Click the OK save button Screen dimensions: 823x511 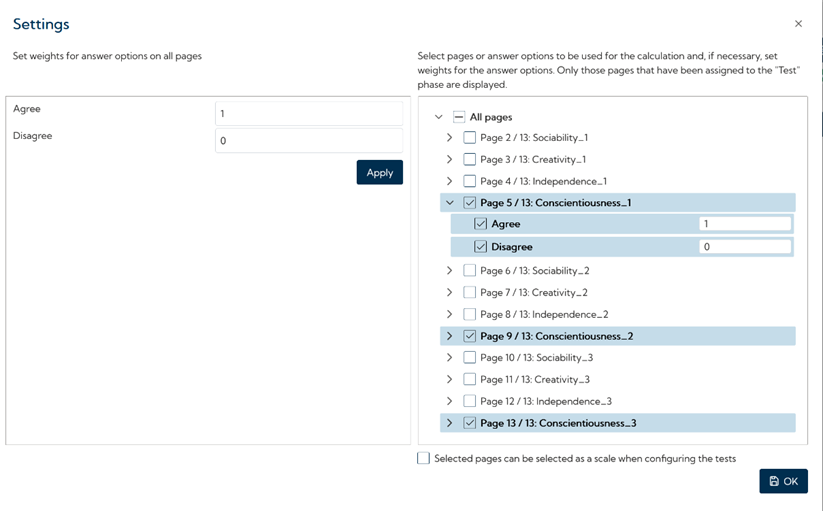click(783, 481)
